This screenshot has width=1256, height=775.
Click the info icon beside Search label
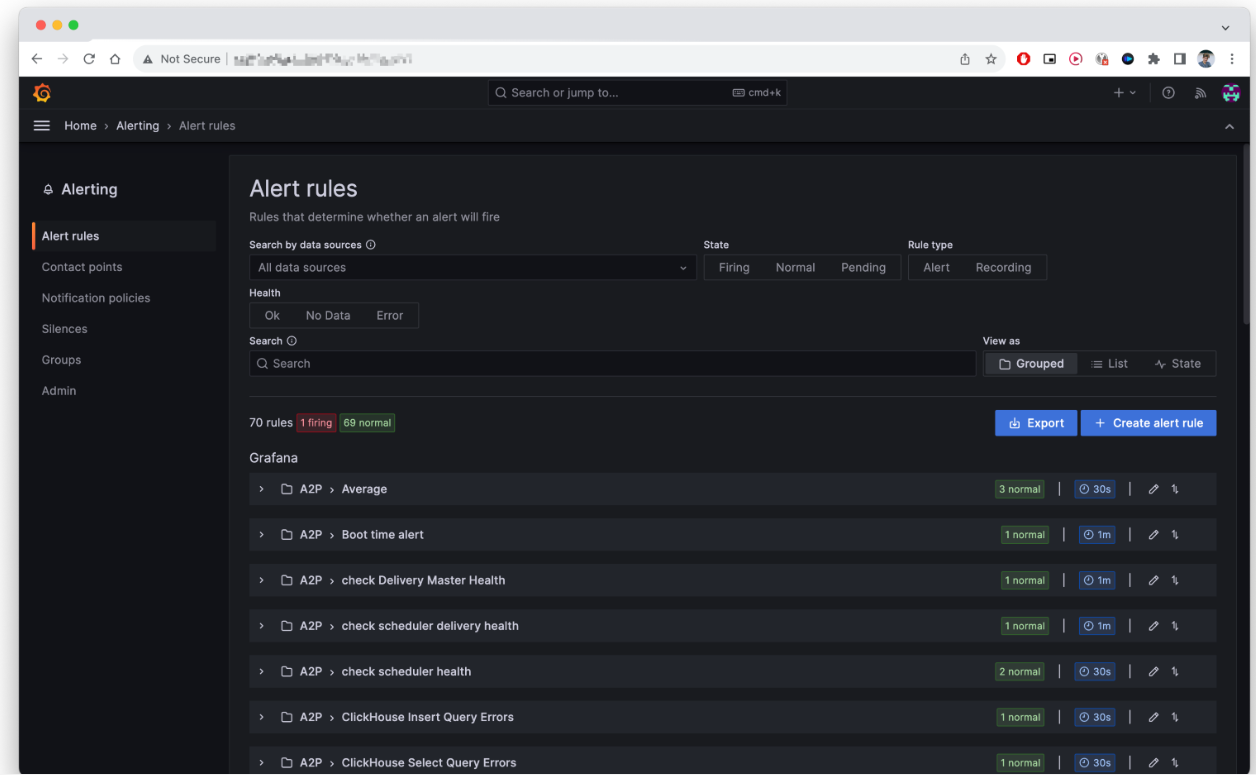pyautogui.click(x=292, y=341)
